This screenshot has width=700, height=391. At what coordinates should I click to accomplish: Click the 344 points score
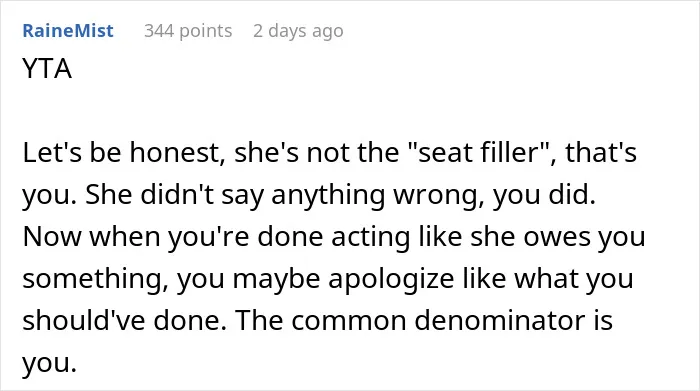pyautogui.click(x=188, y=31)
